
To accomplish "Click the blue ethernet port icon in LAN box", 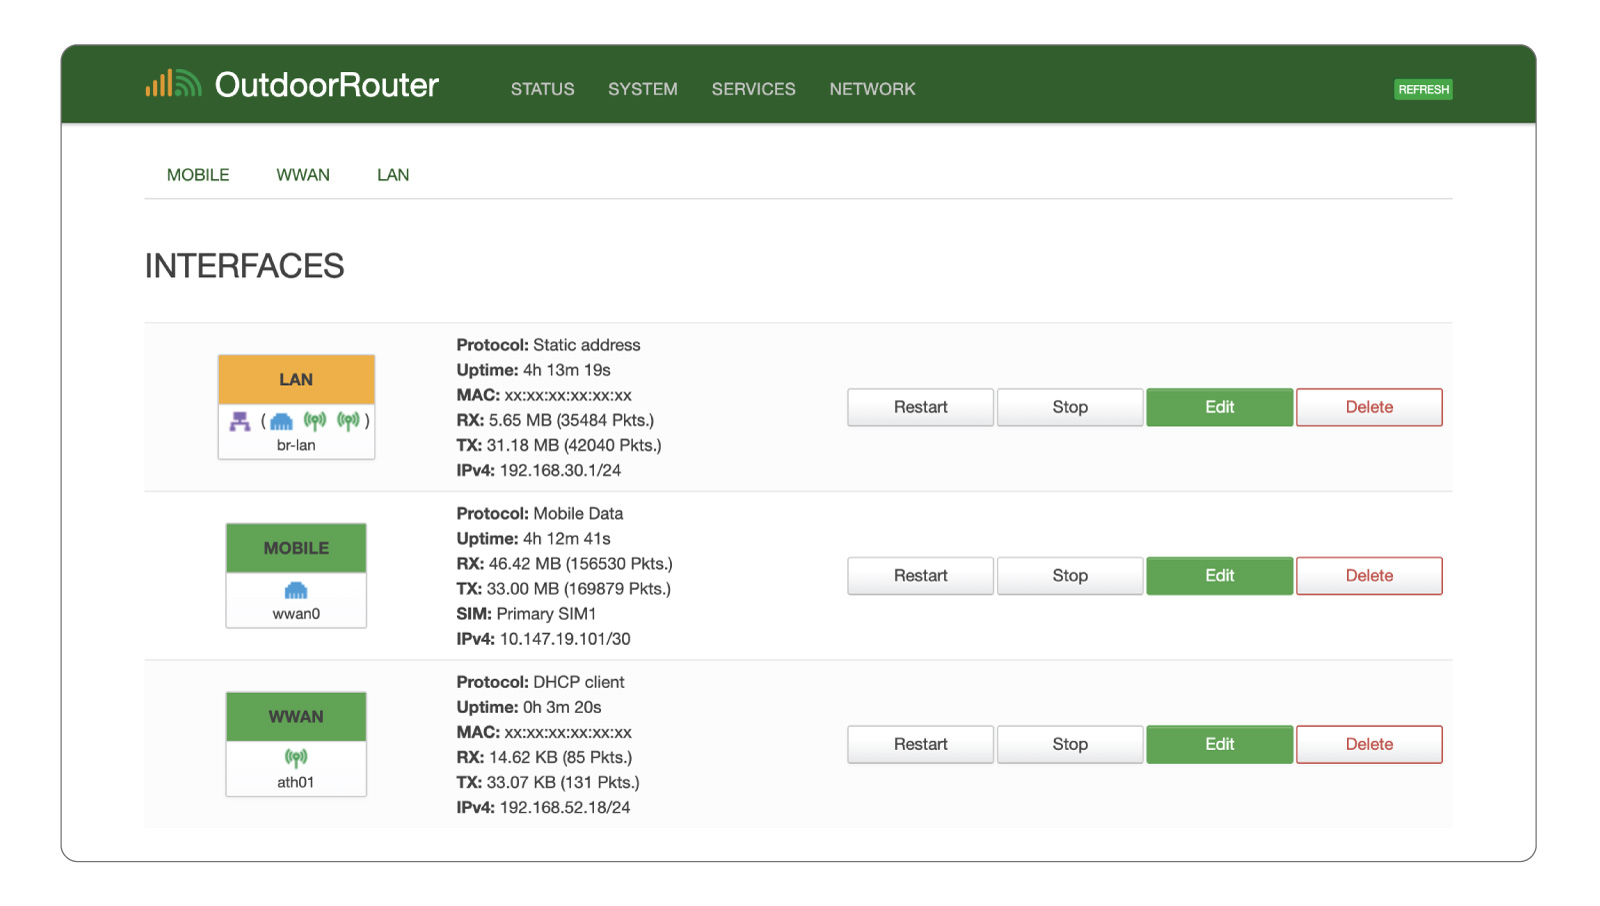I will pos(282,421).
